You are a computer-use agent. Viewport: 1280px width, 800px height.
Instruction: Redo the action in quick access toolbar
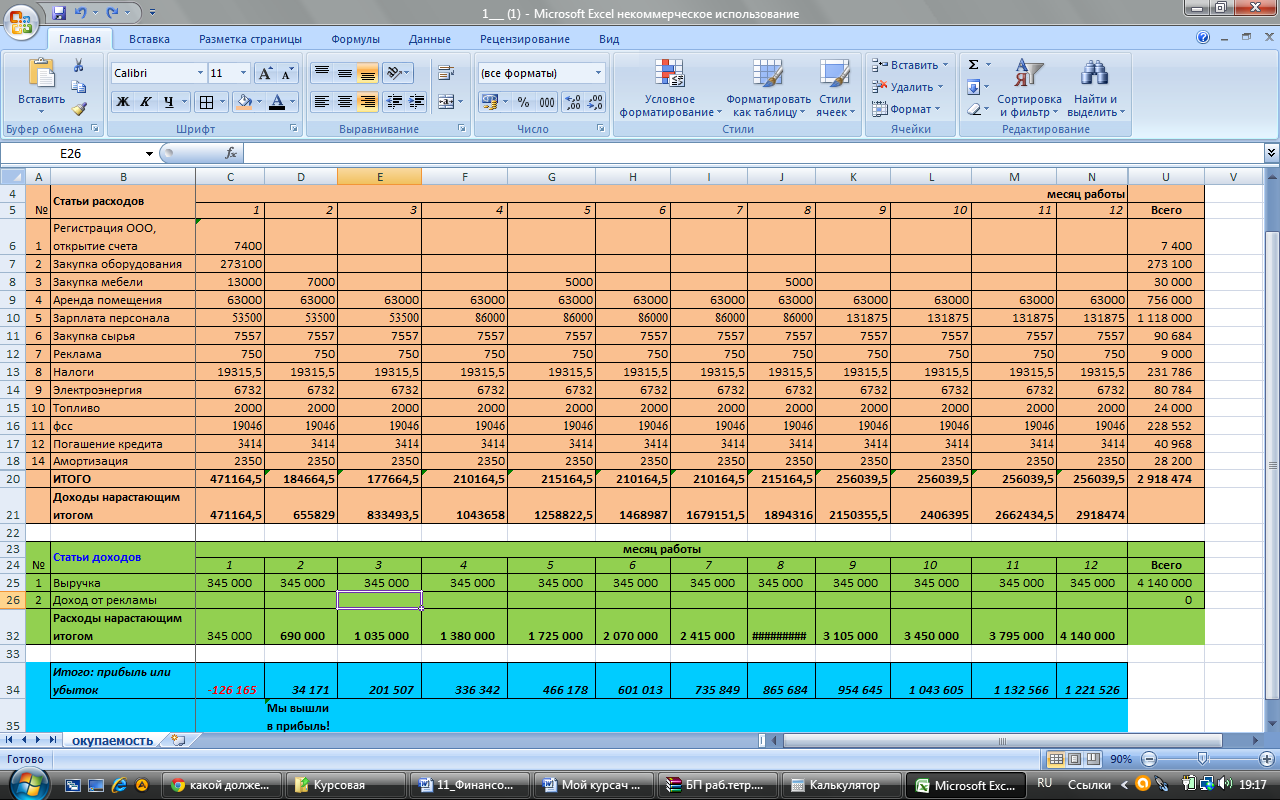click(x=113, y=13)
